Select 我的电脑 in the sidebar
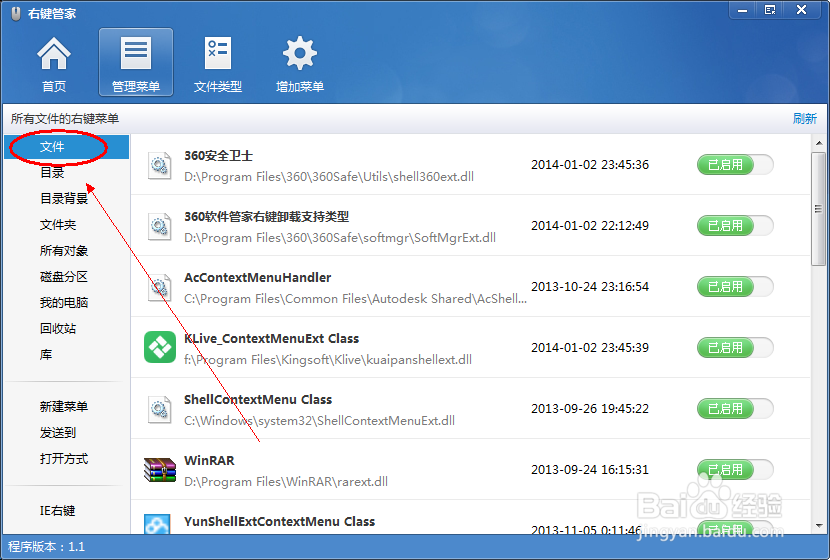 [64, 302]
